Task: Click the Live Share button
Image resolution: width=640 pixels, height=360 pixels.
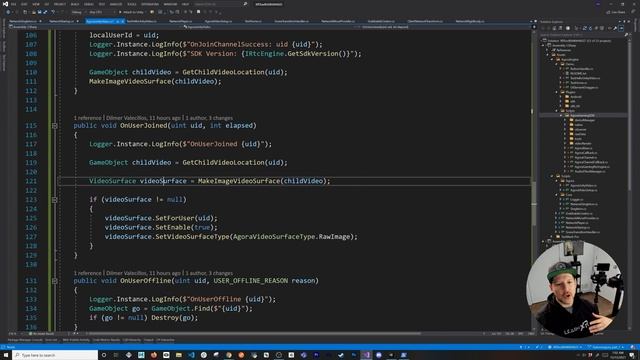Action: (616, 12)
